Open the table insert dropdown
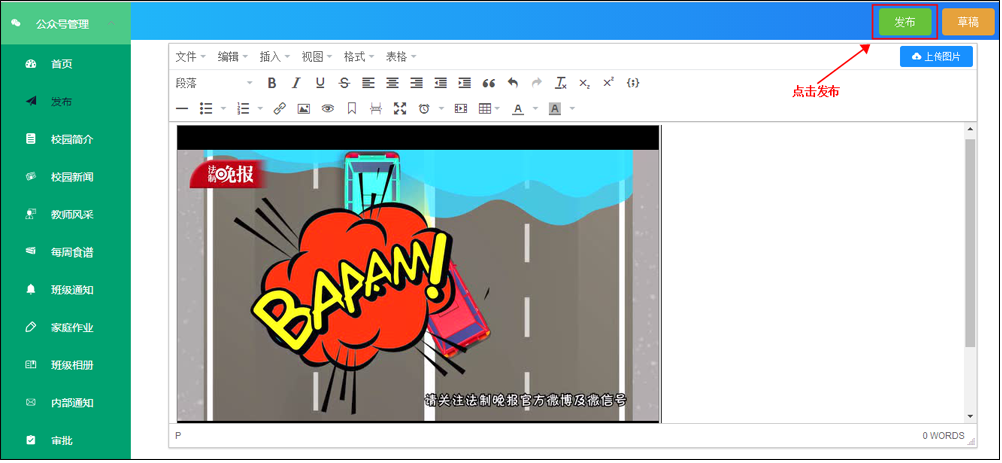Image resolution: width=1002 pixels, height=463 pixels. click(x=489, y=108)
